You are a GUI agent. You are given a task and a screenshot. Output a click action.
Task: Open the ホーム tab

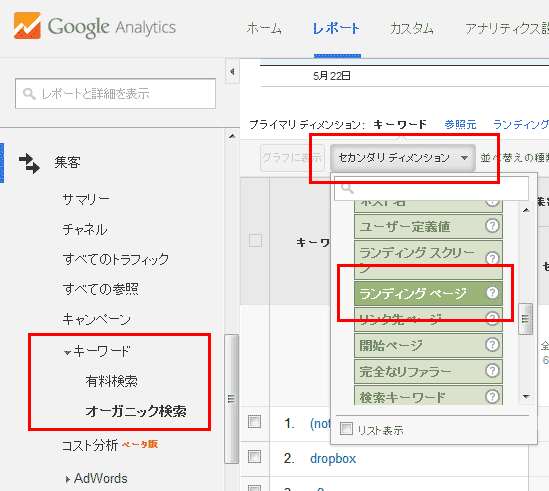[x=264, y=28]
